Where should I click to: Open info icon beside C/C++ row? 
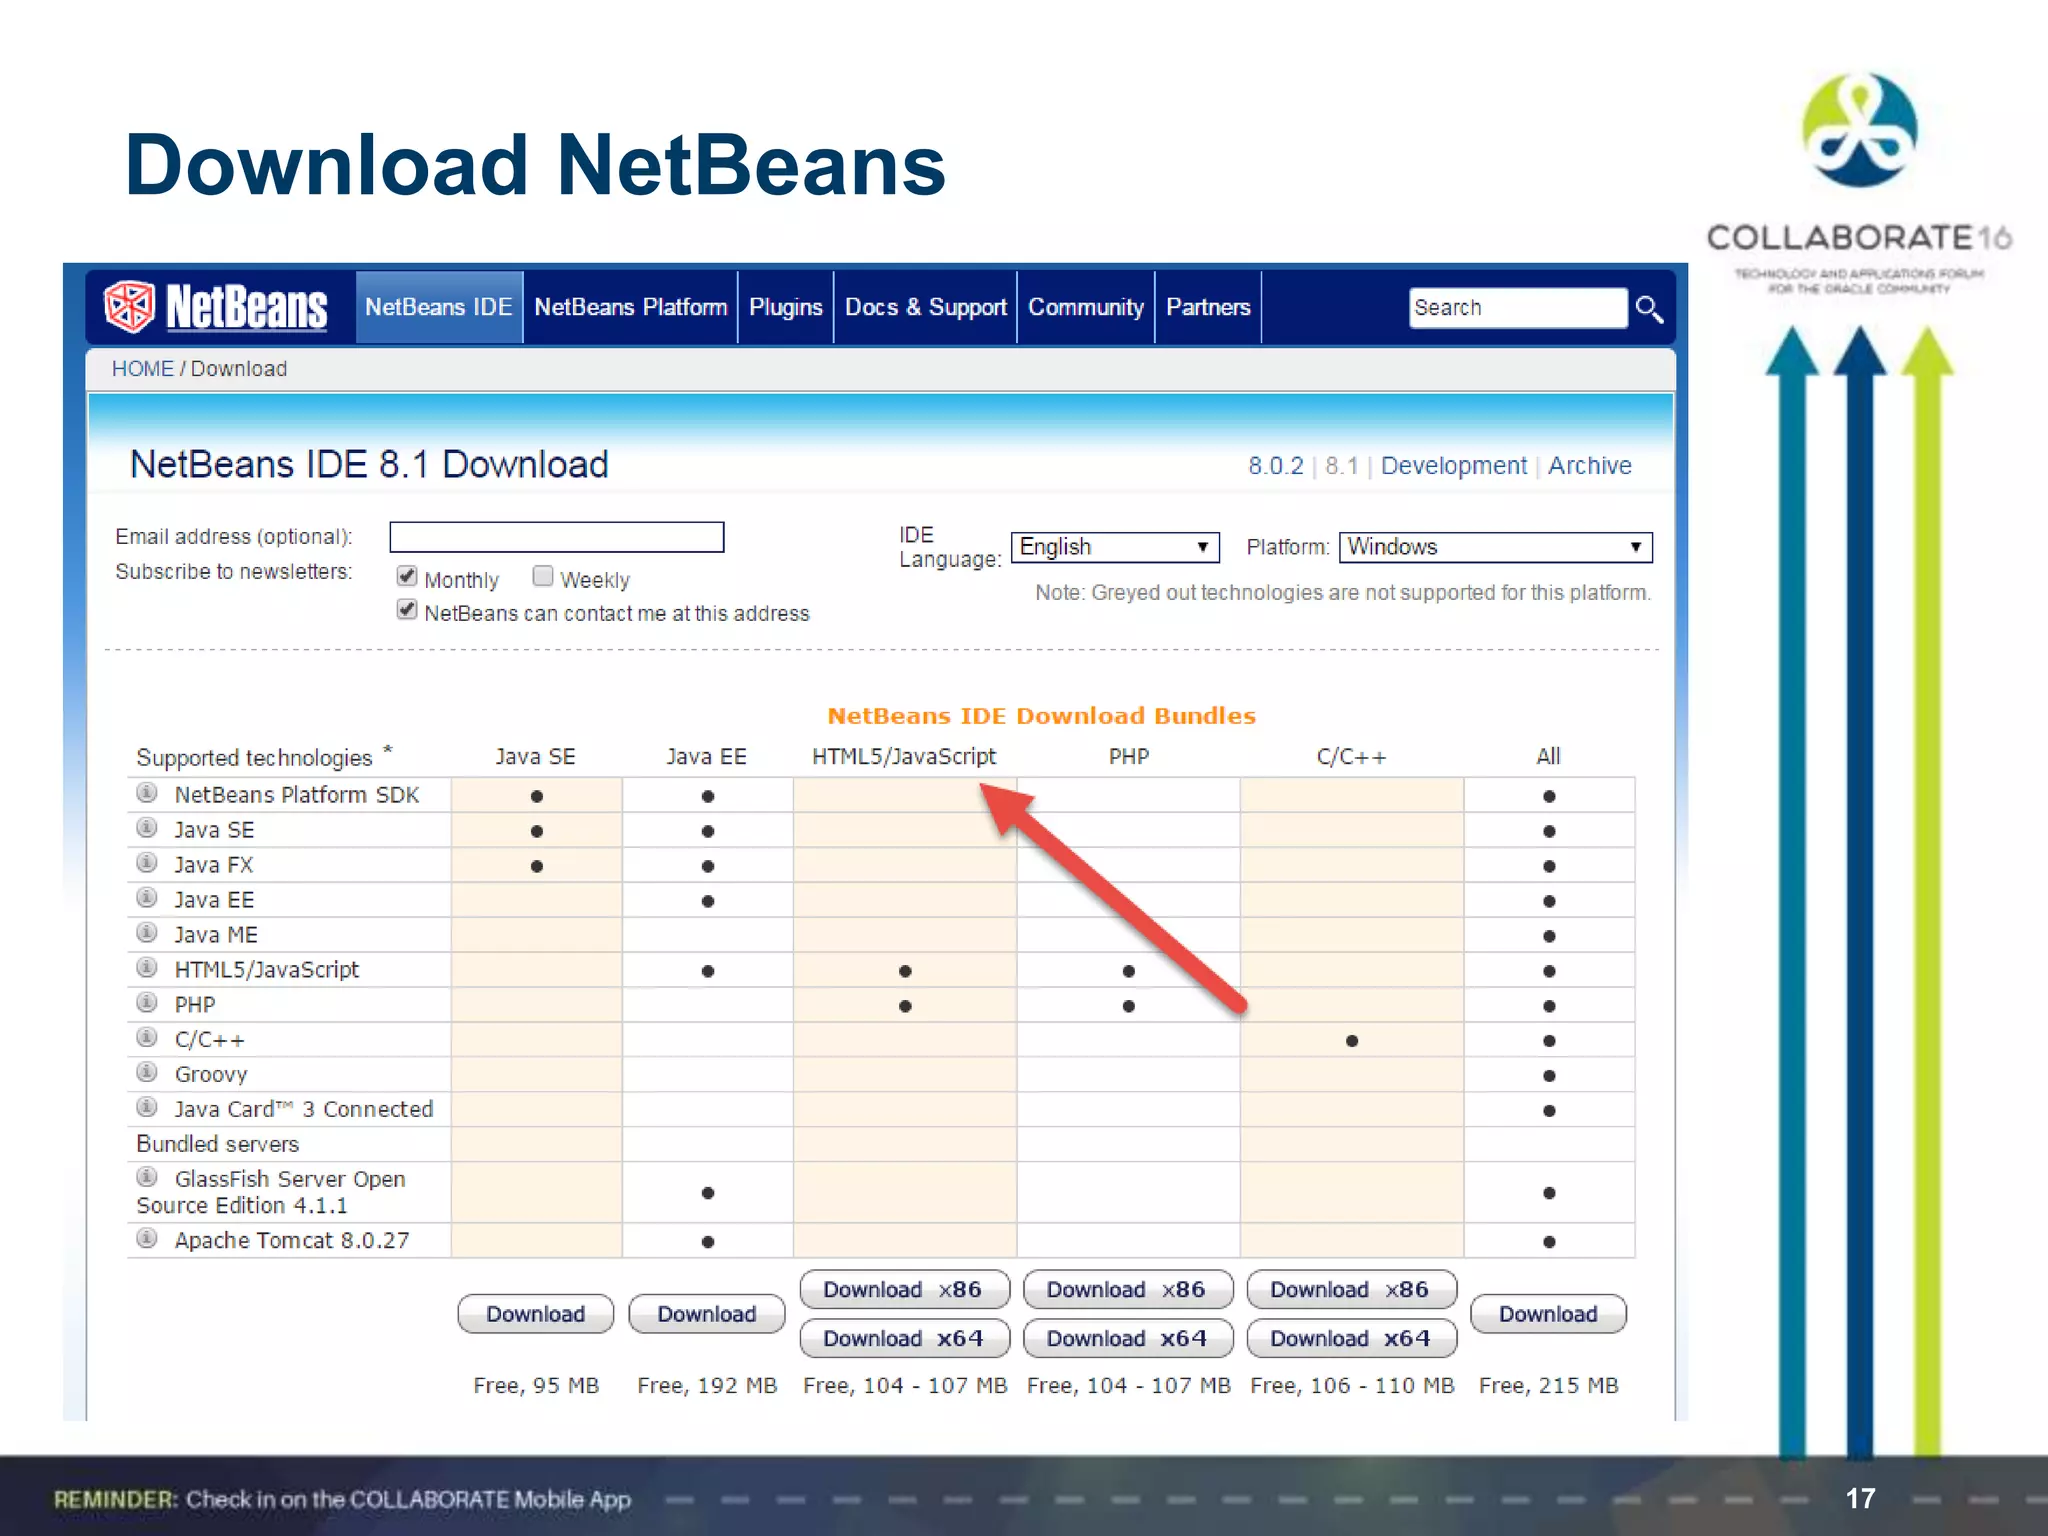pos(147,1038)
